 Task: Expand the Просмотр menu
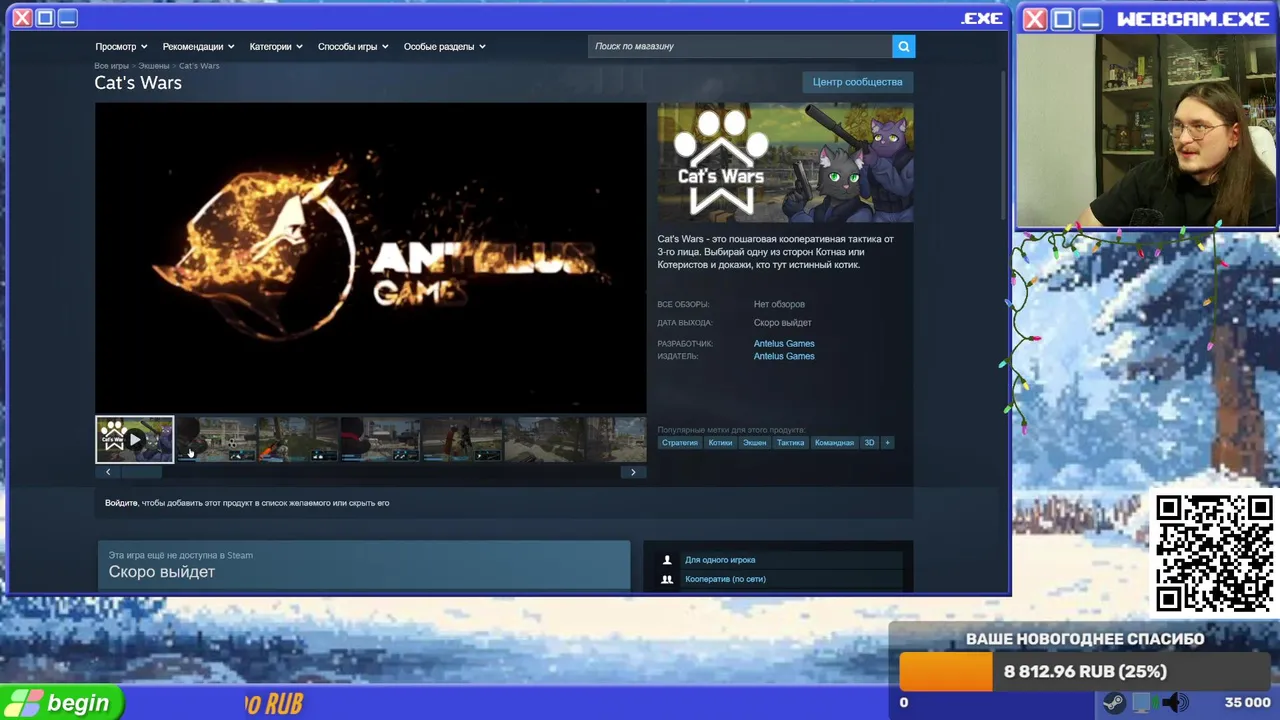click(121, 46)
